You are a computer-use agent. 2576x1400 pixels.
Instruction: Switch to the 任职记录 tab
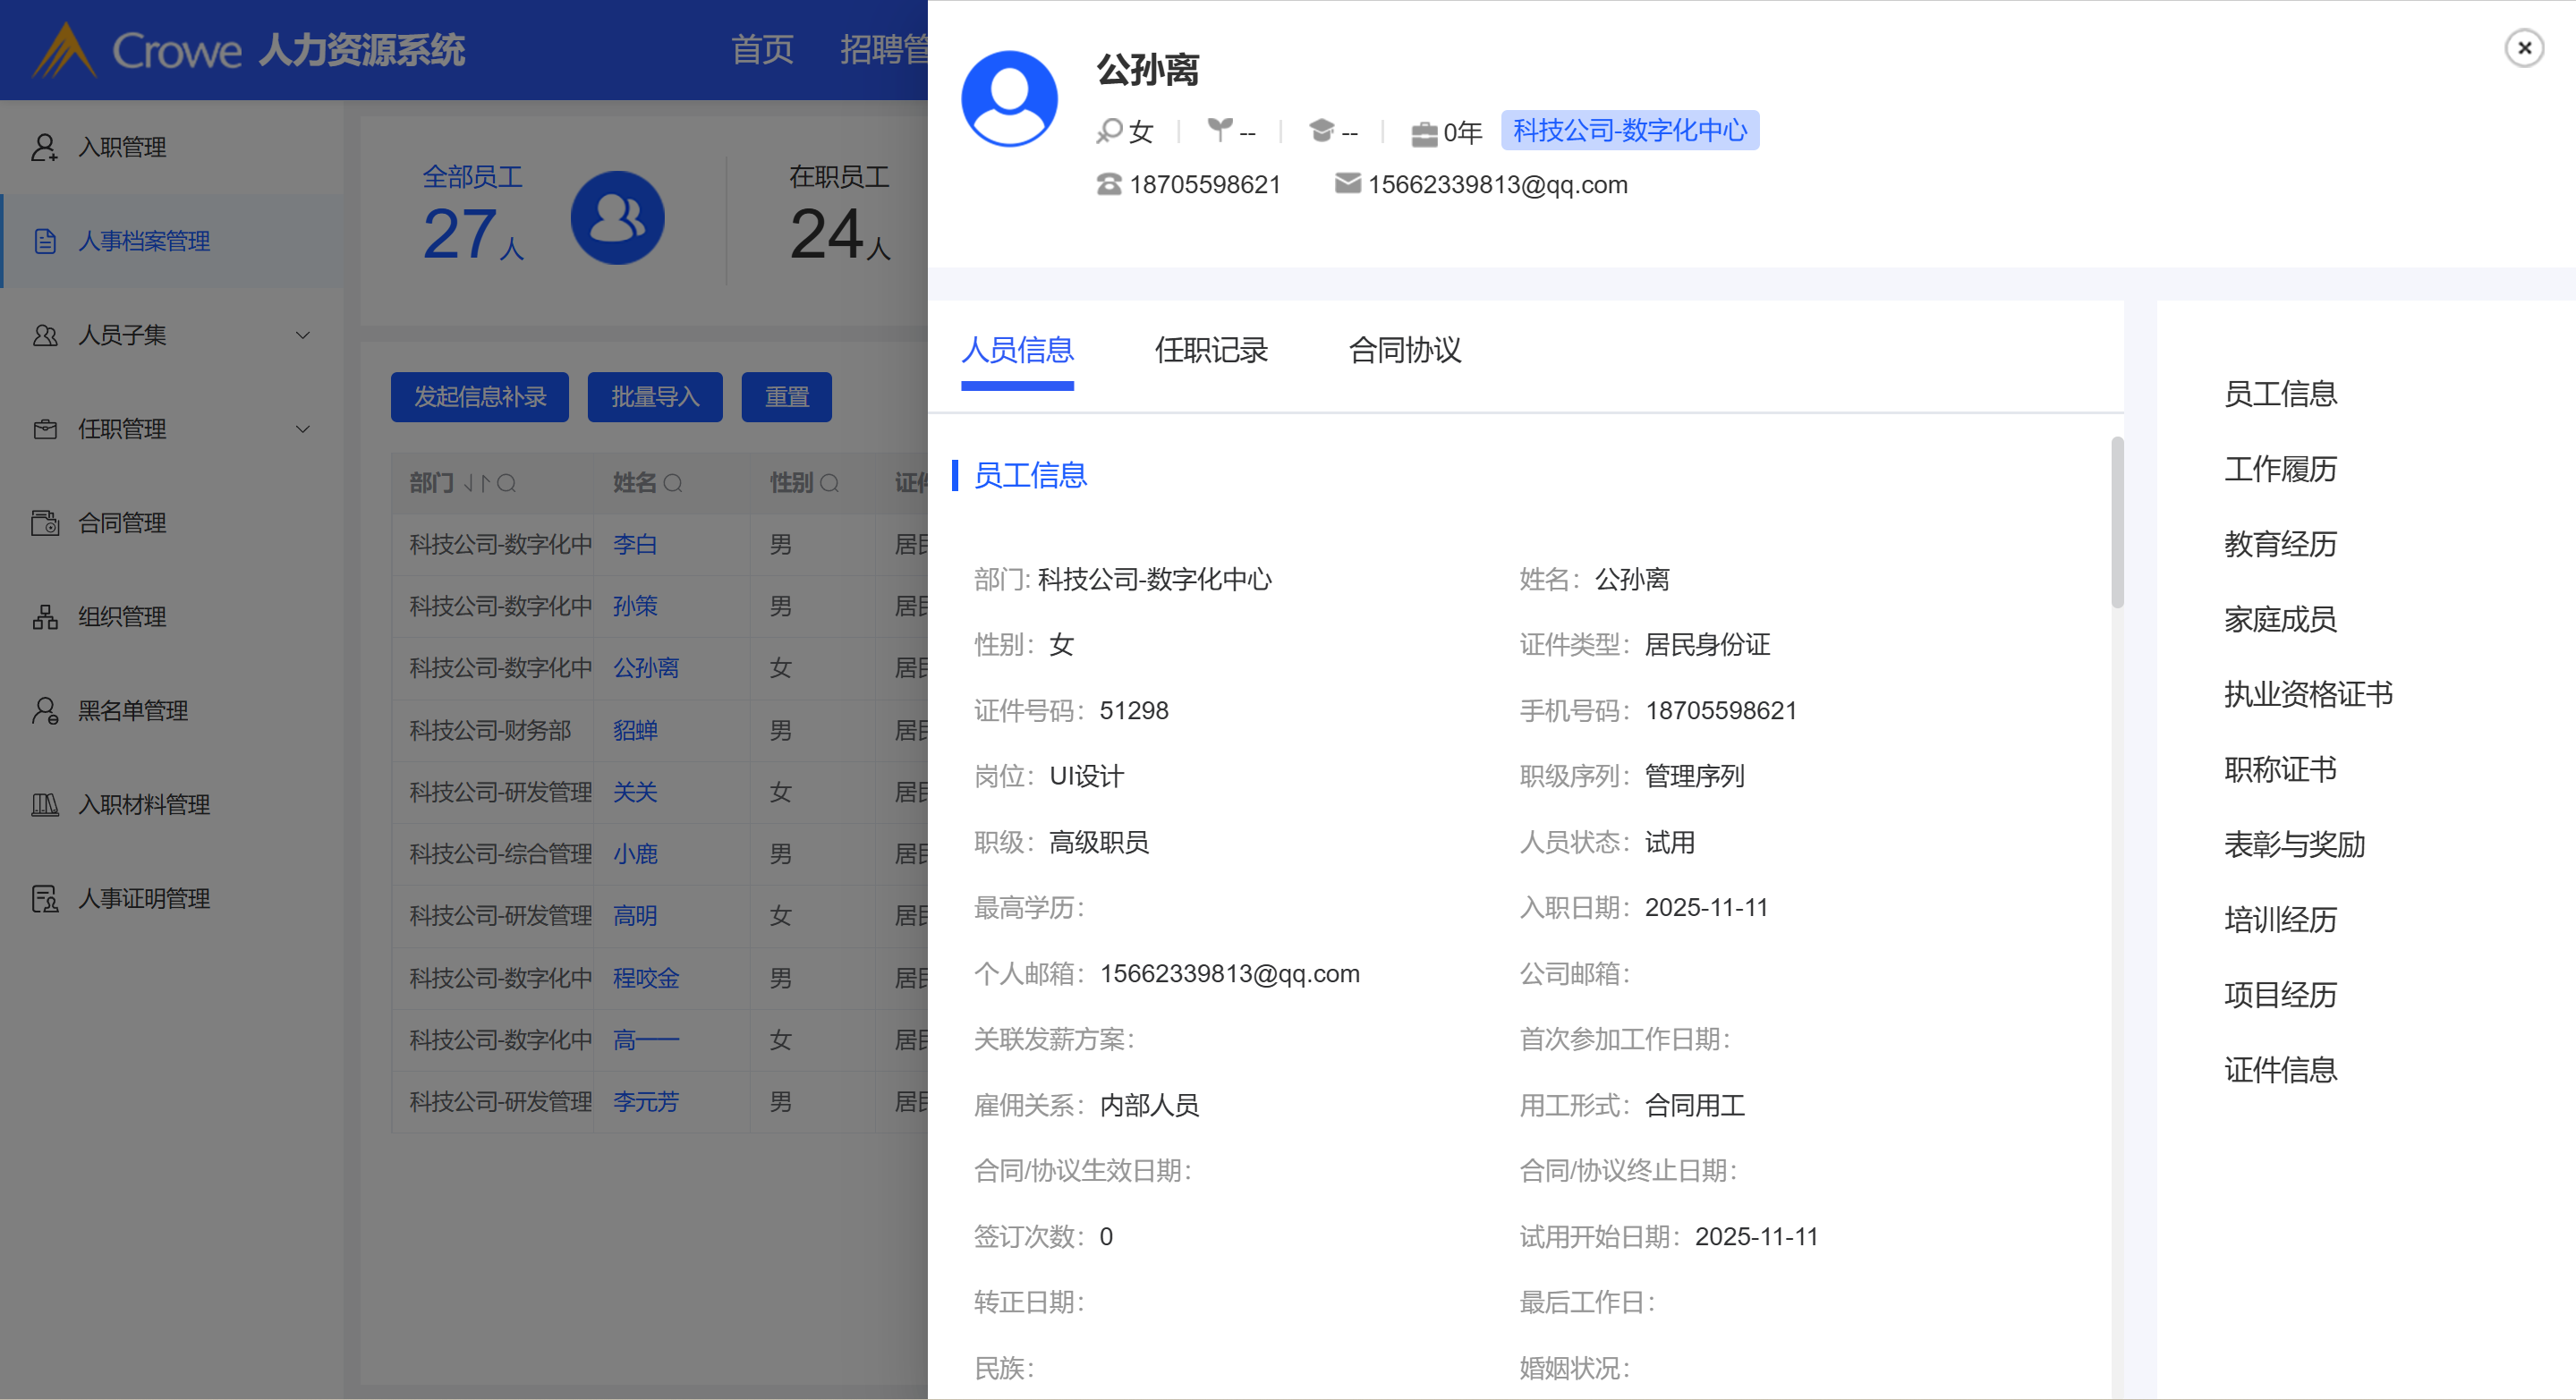pos(1210,350)
